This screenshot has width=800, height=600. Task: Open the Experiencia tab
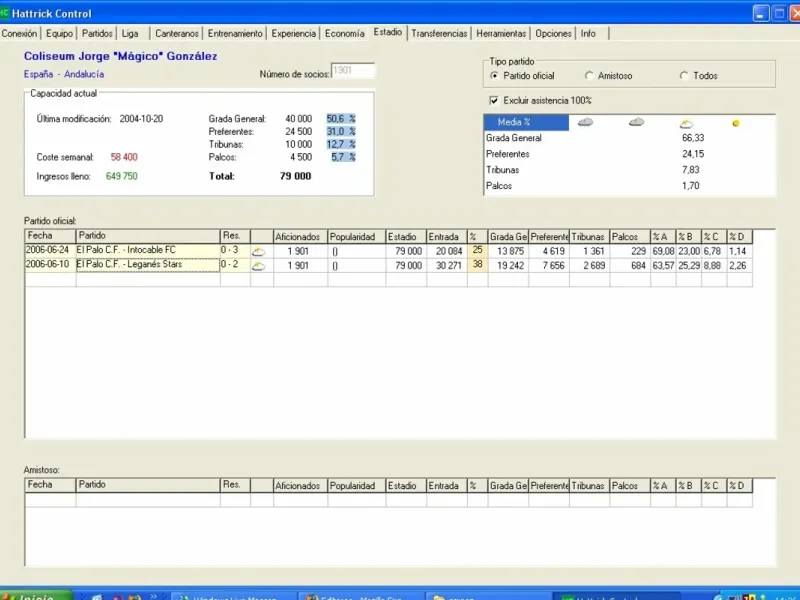[x=293, y=34]
